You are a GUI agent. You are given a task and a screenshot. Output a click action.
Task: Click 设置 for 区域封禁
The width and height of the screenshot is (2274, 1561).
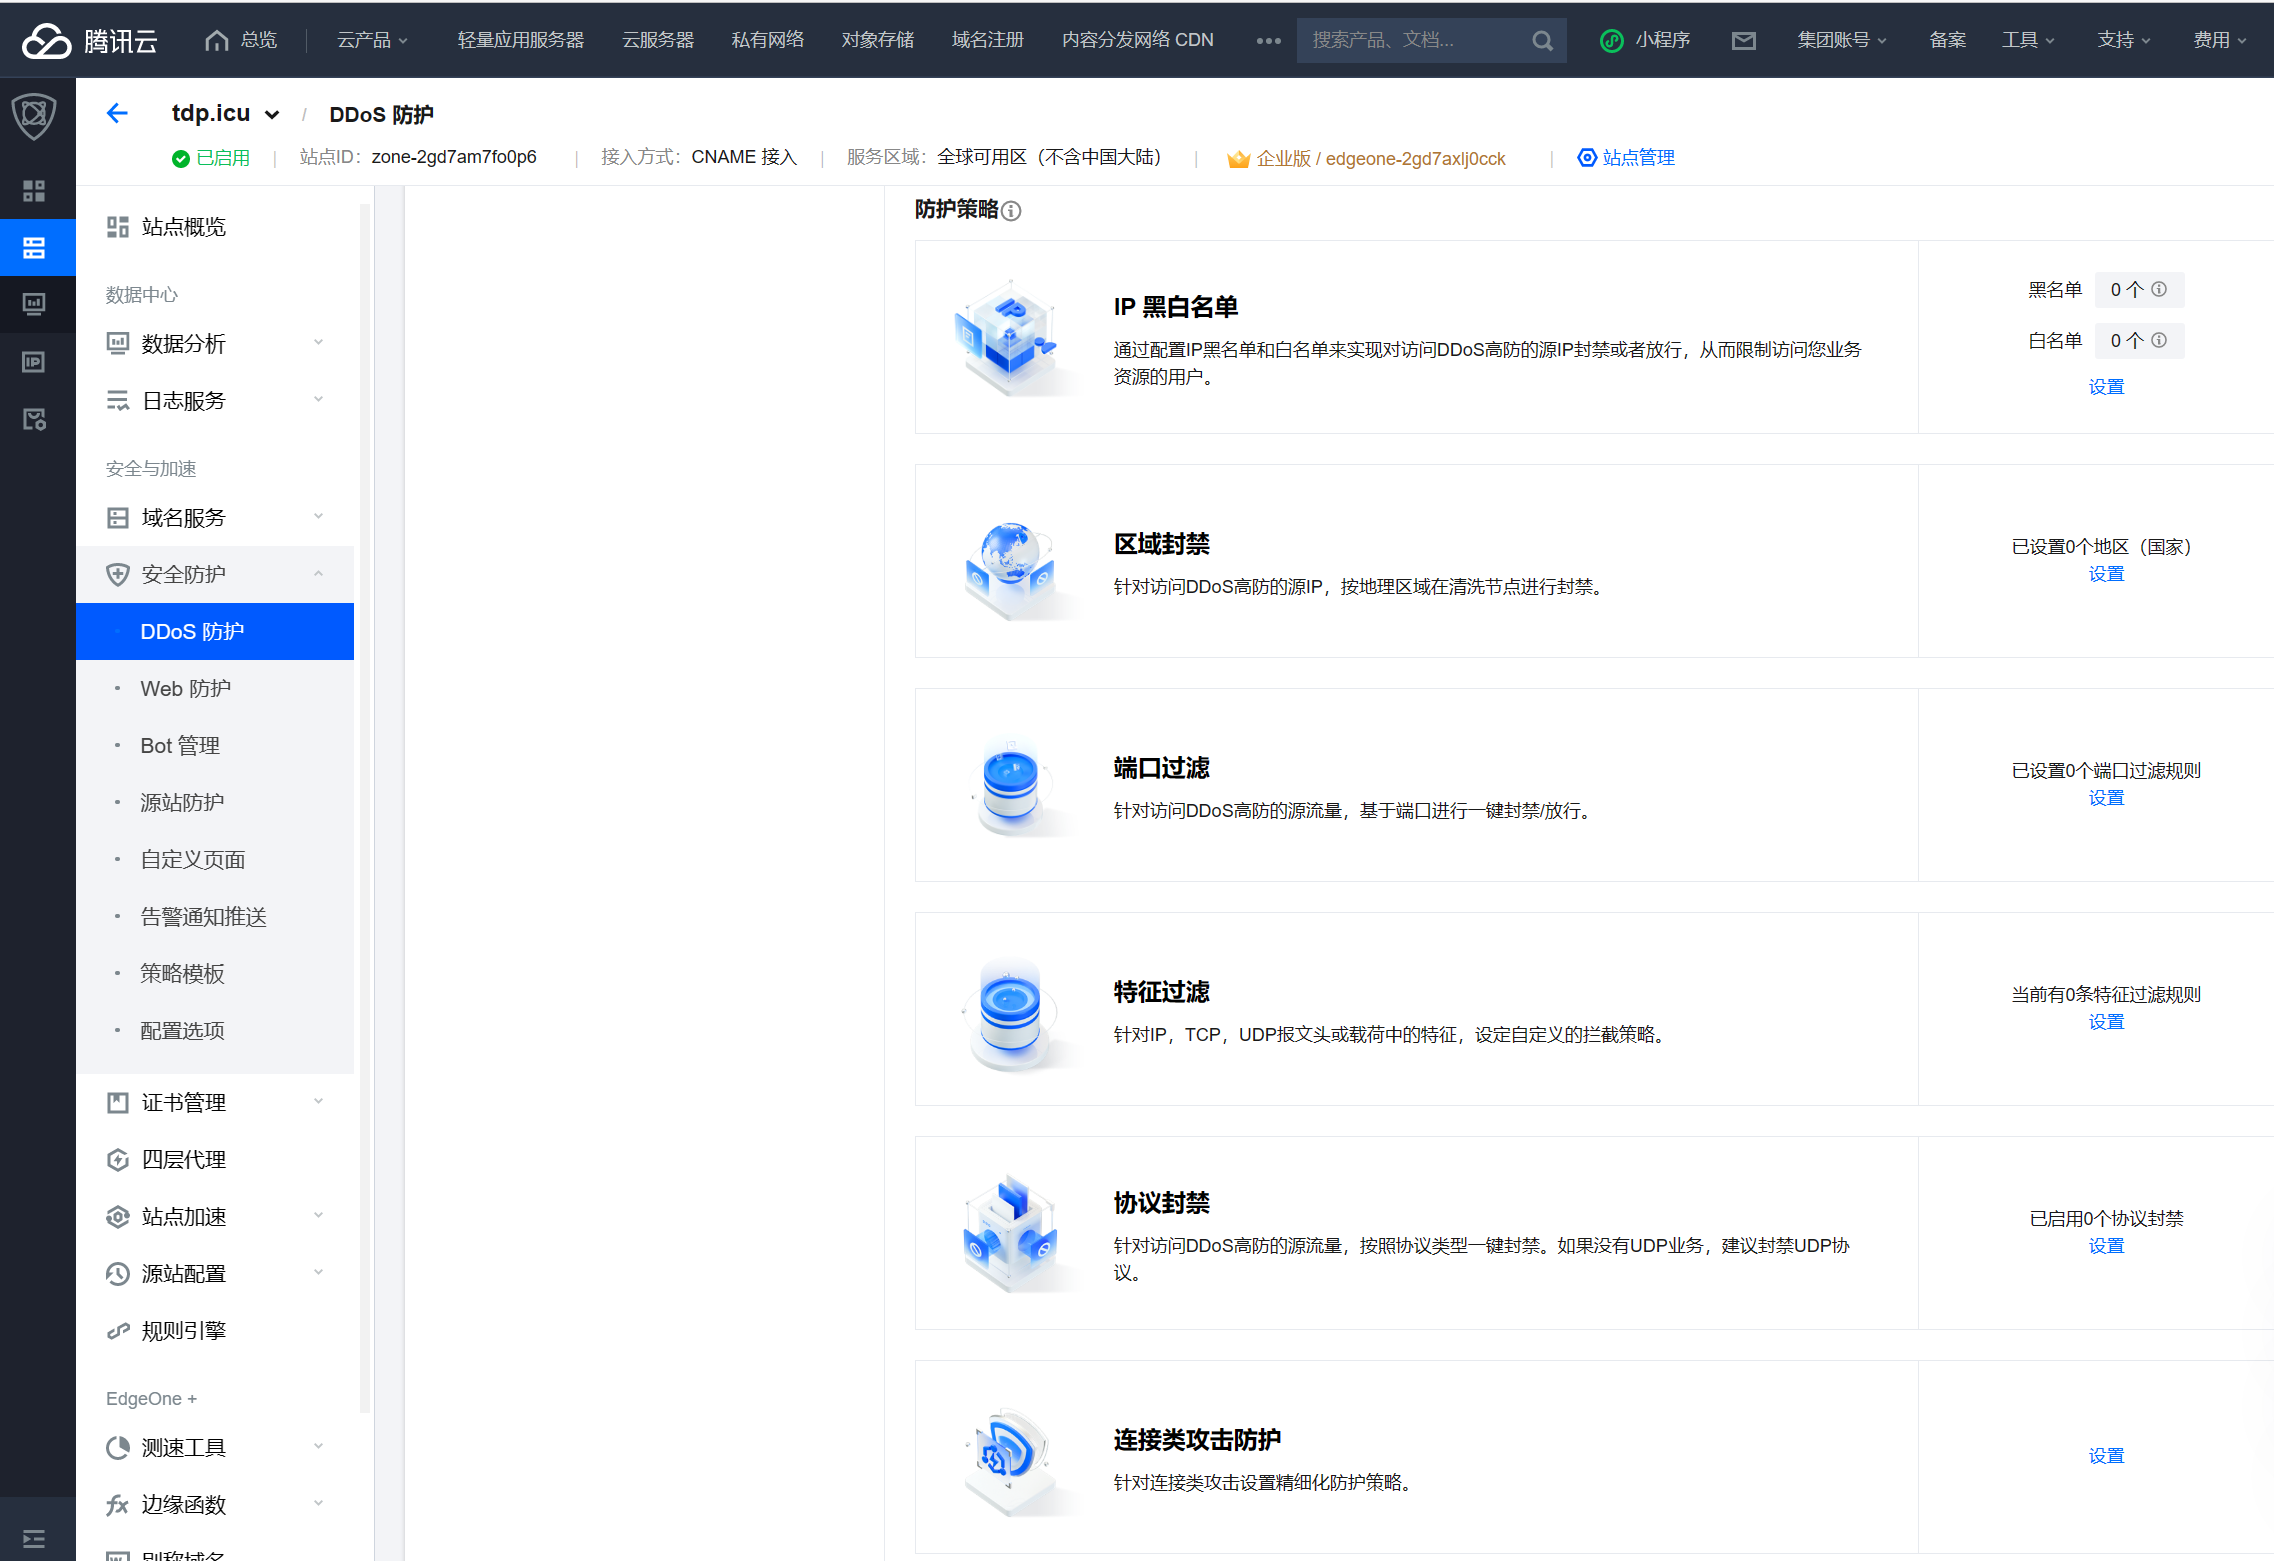(x=2106, y=574)
